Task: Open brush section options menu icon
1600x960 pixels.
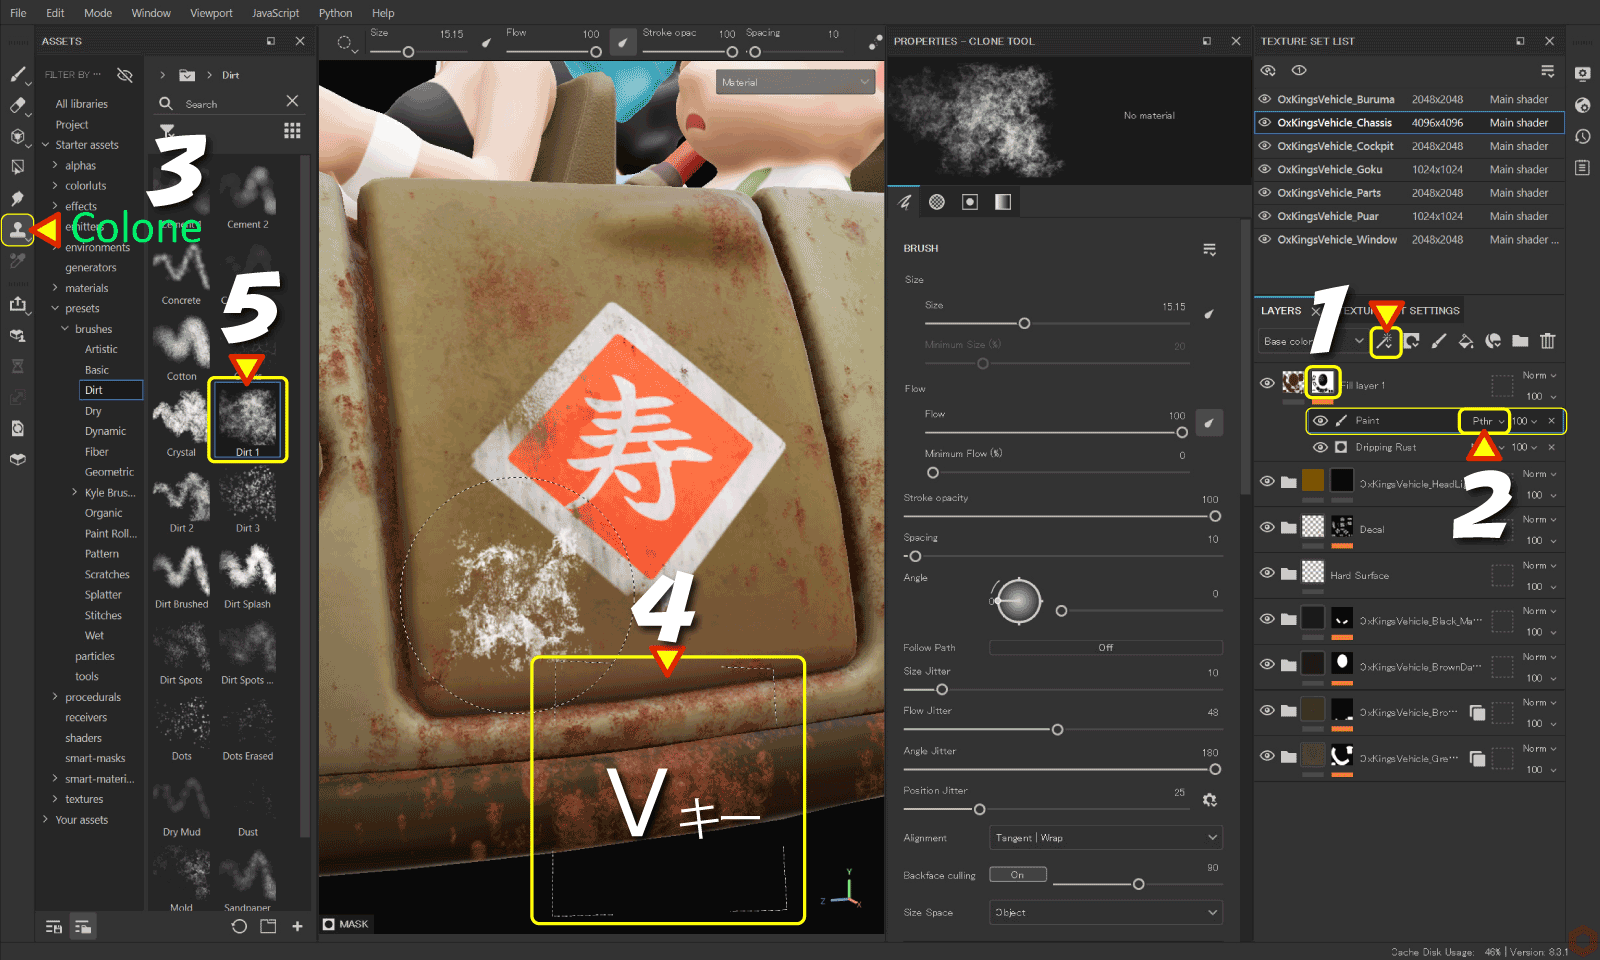Action: click(x=1209, y=249)
